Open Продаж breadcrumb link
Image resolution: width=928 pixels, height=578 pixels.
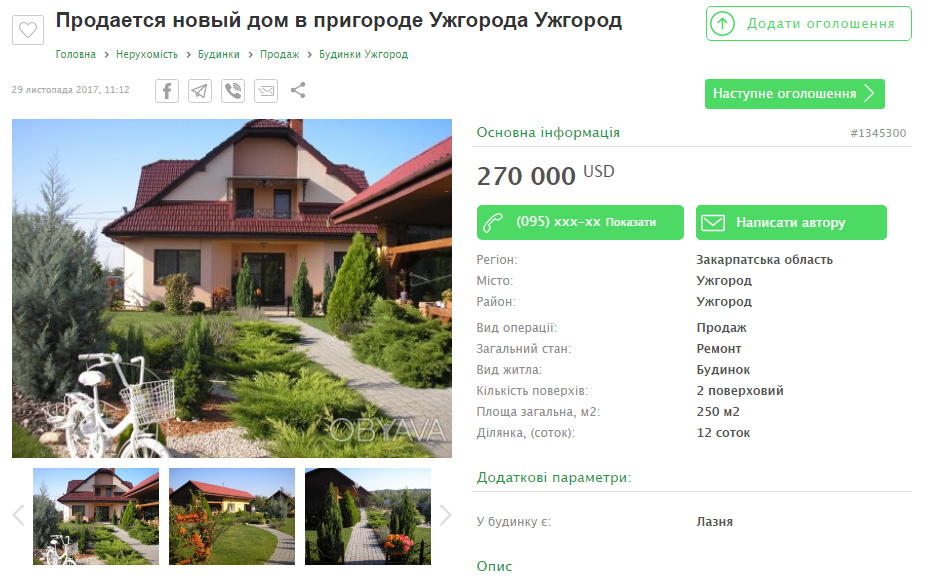click(x=279, y=54)
